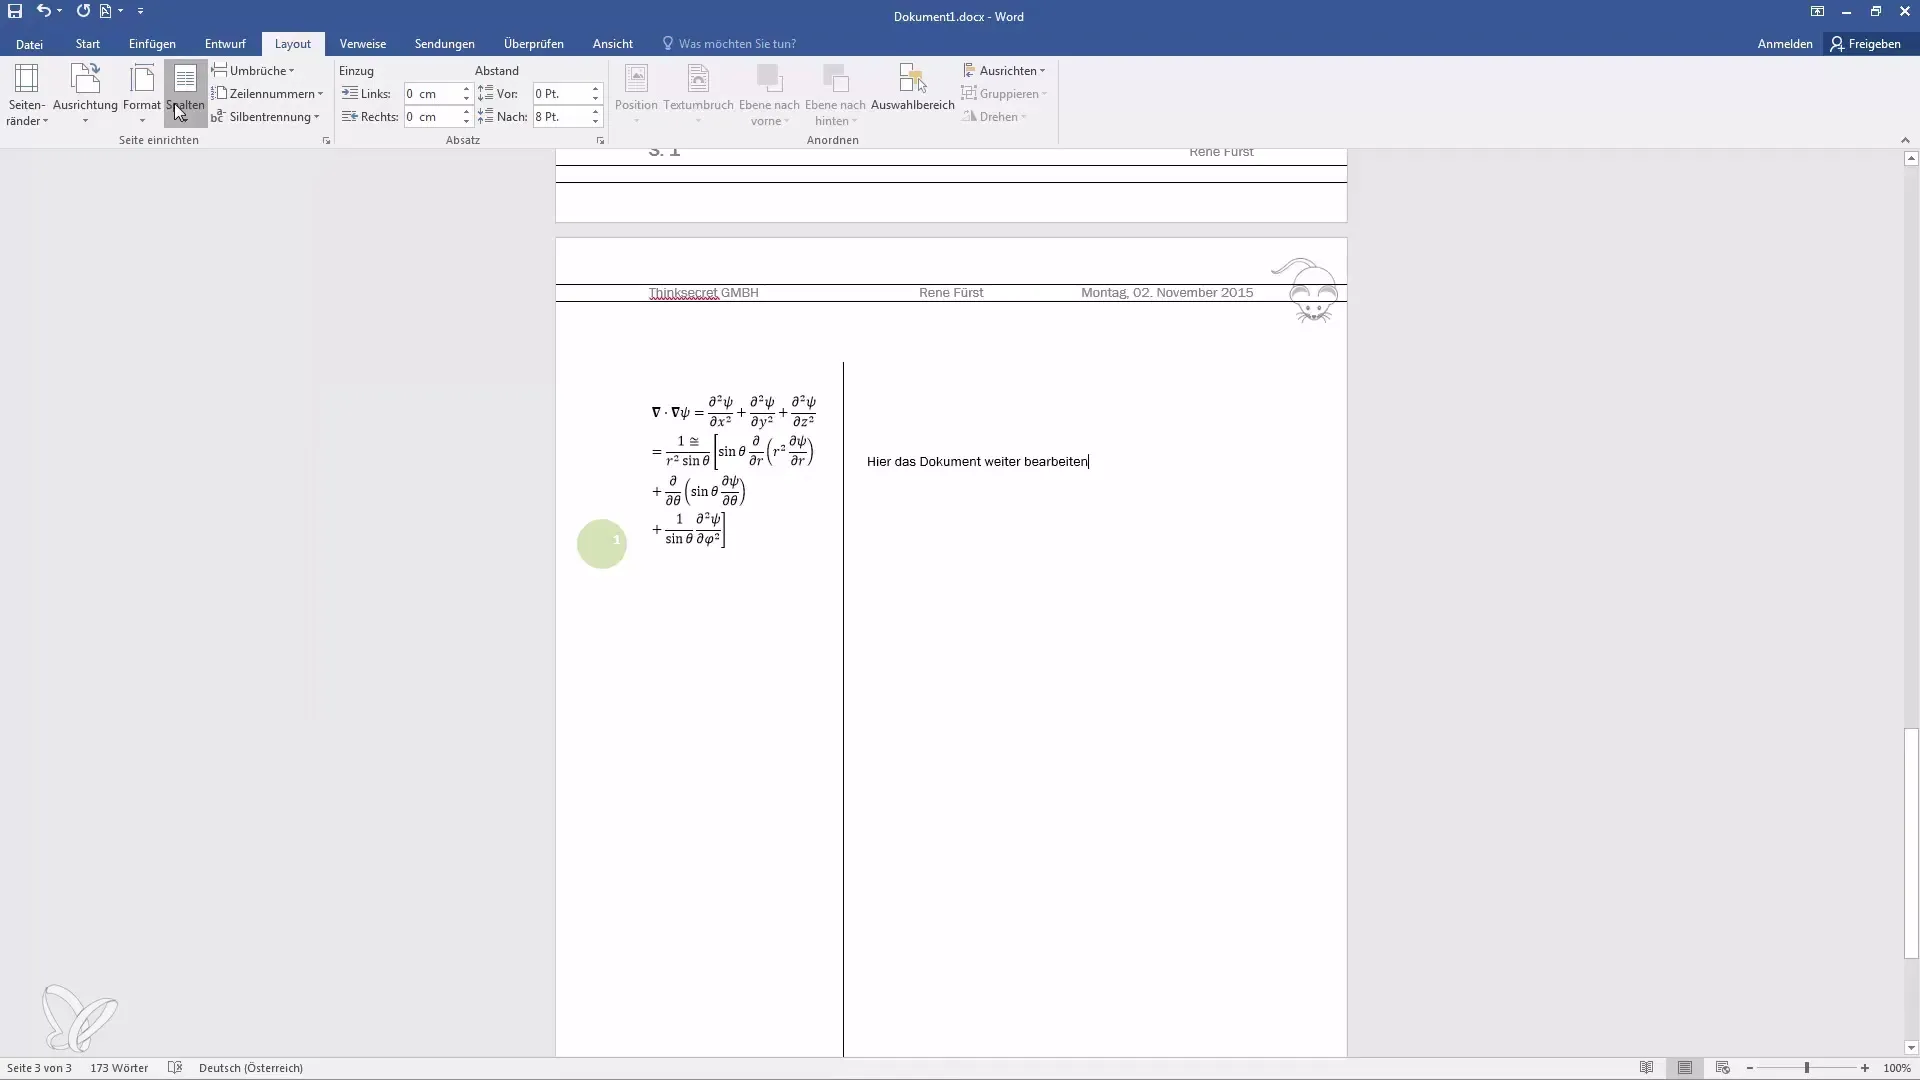Open the Zeilennummern dropdown
1920x1080 pixels.
(267, 94)
